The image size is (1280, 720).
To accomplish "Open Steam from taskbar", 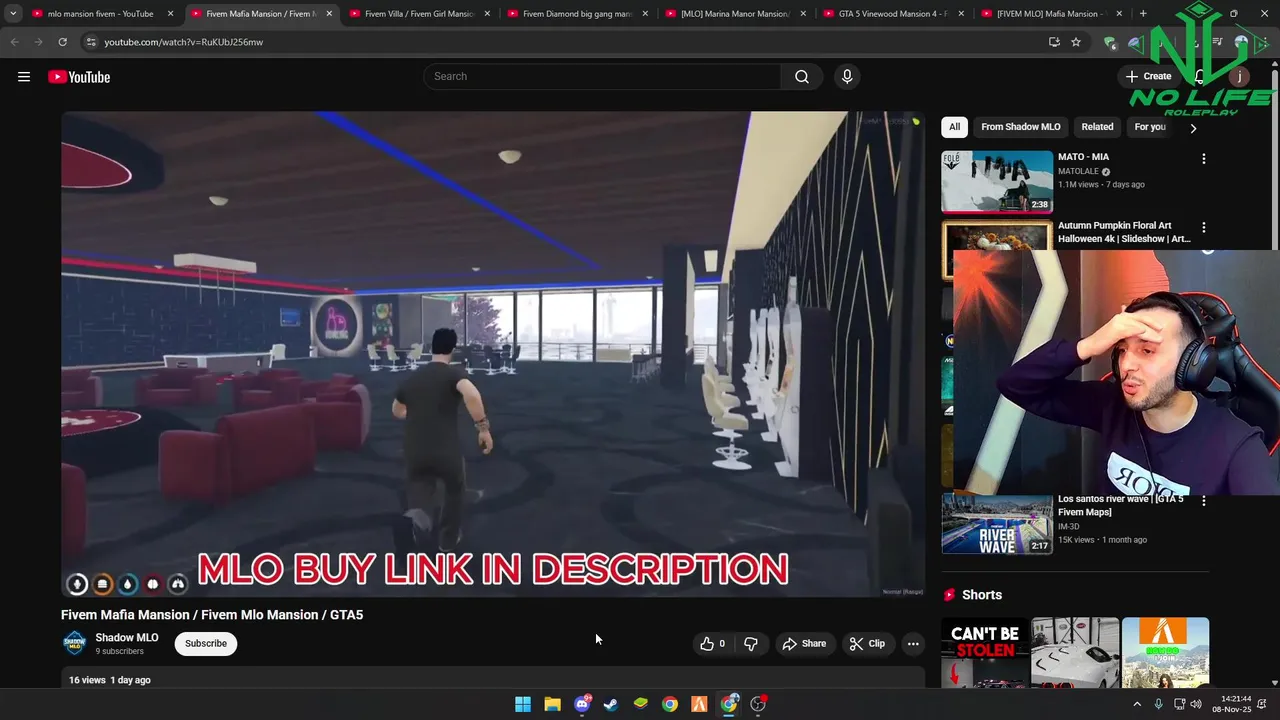I will (x=611, y=704).
